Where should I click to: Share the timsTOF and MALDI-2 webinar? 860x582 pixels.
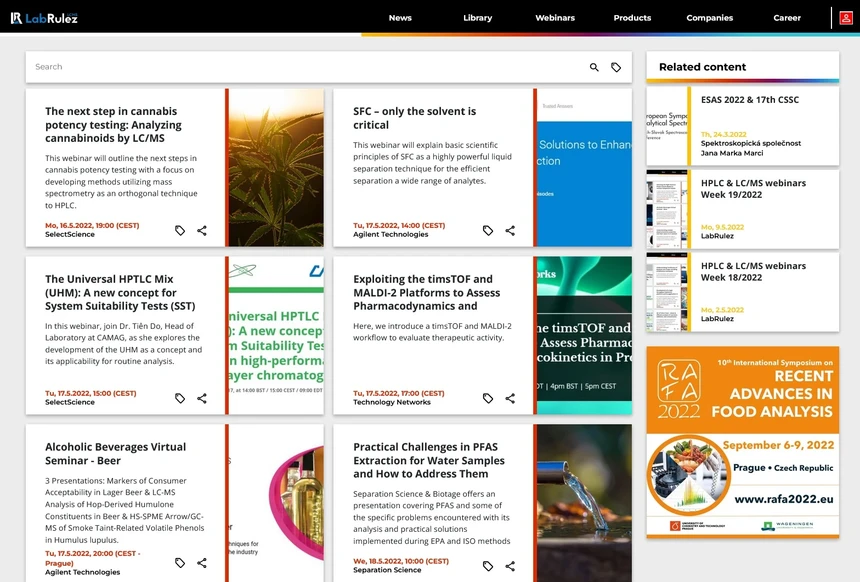[510, 398]
